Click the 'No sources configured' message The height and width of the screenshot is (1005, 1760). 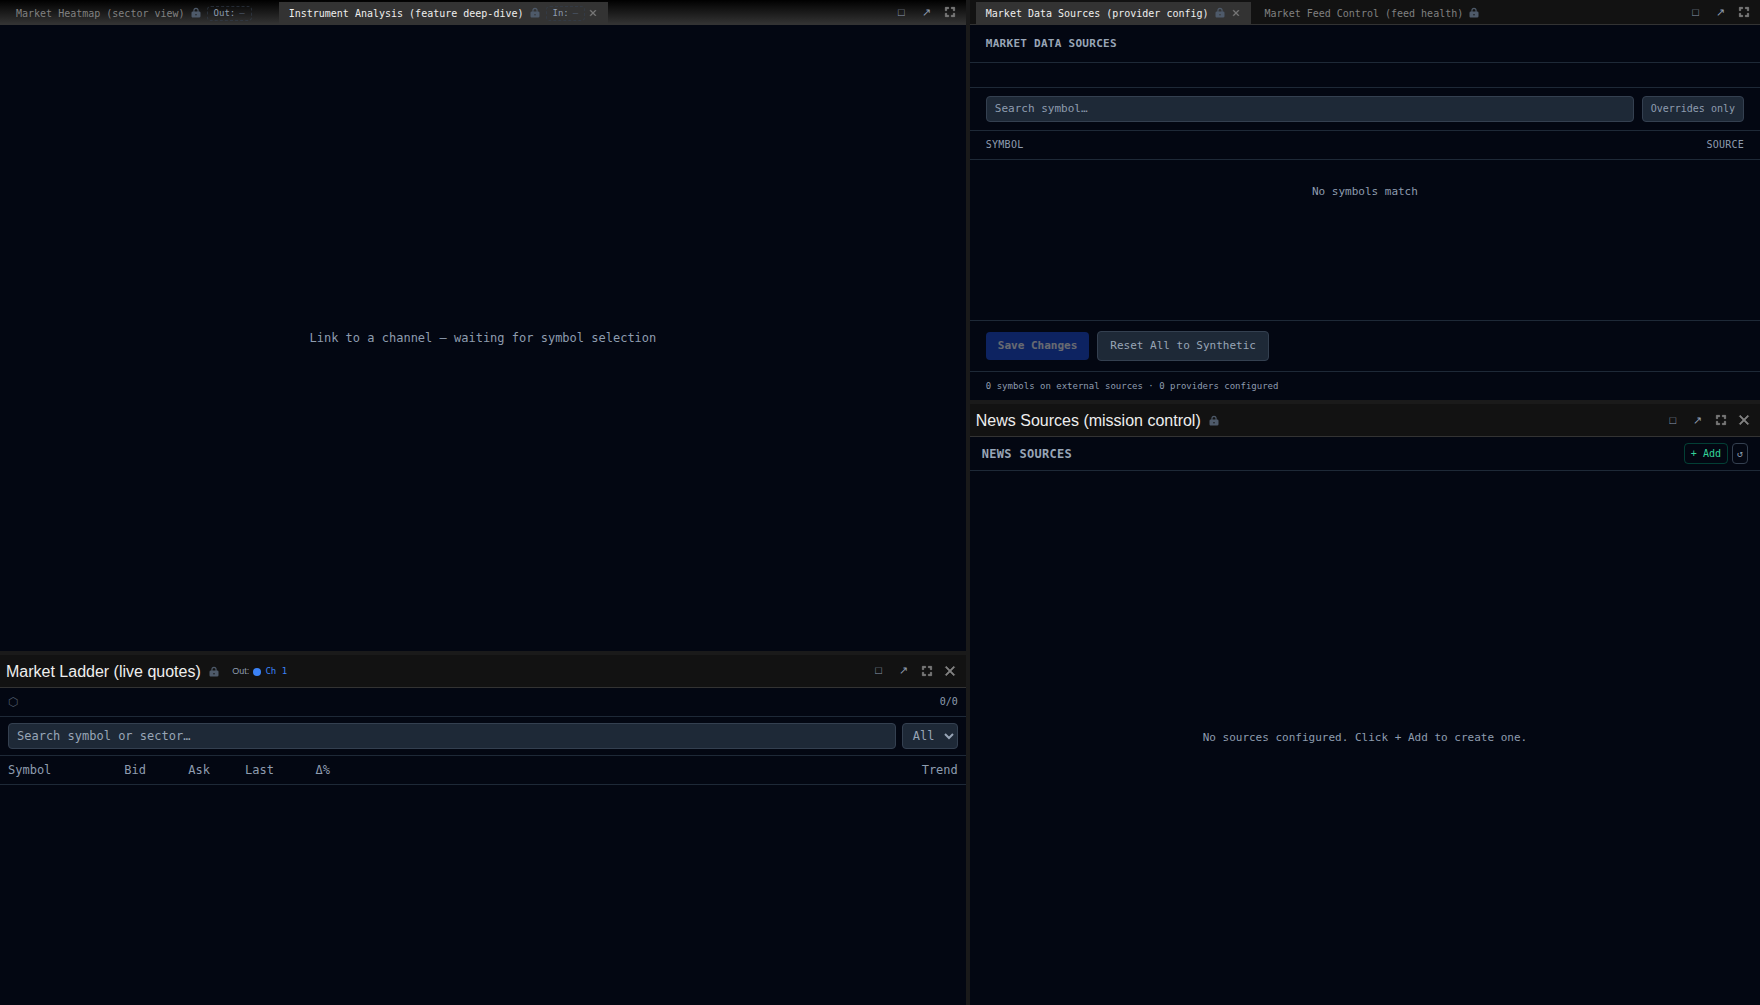click(x=1364, y=738)
